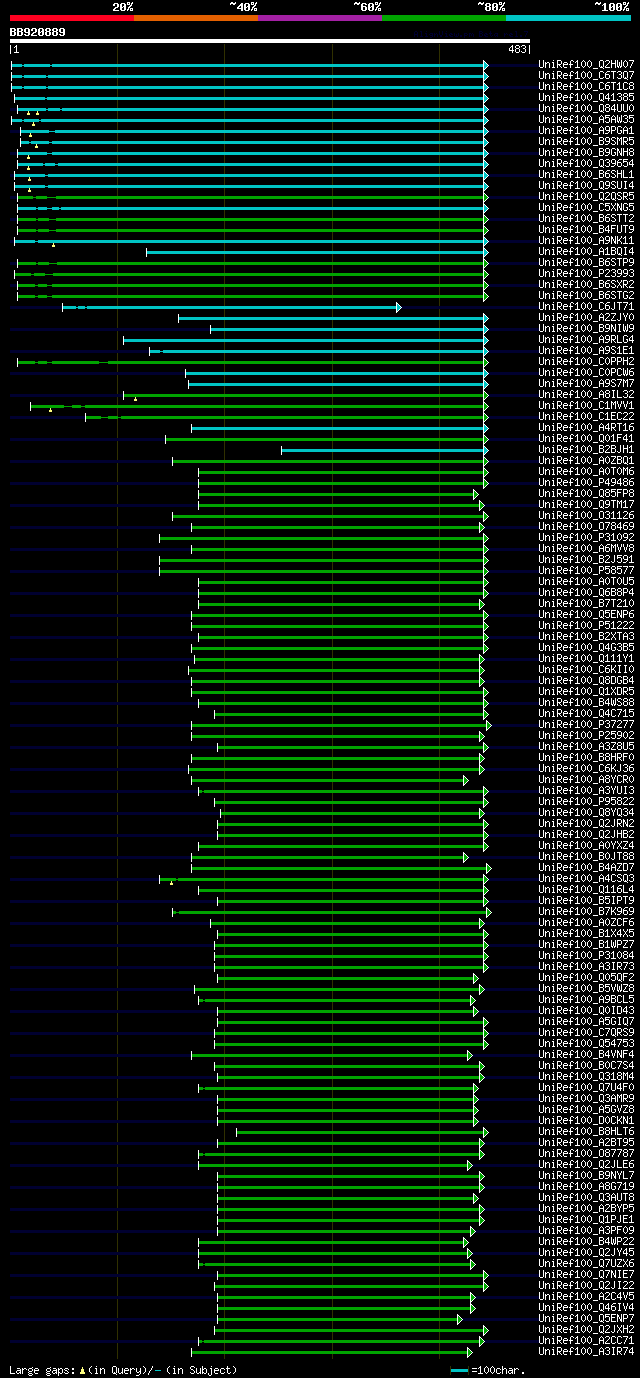Select the UniRef100_C0PCW6 label

[x=586, y=372]
